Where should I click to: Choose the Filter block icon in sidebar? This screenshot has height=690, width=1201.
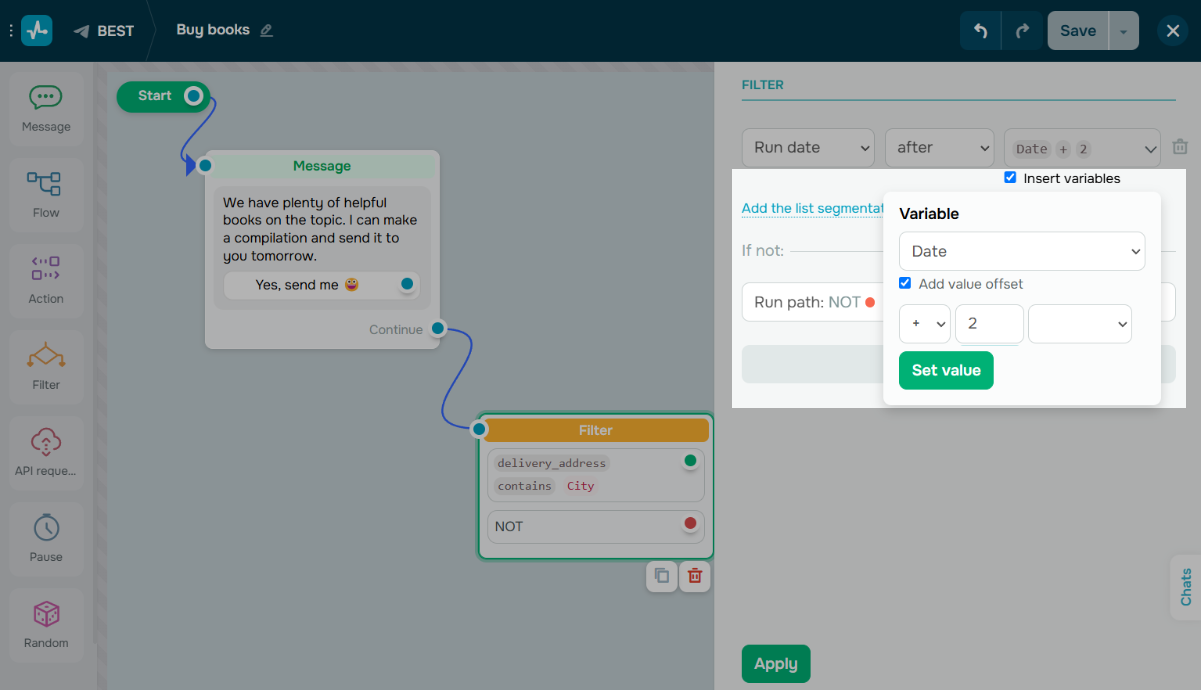pyautogui.click(x=46, y=366)
